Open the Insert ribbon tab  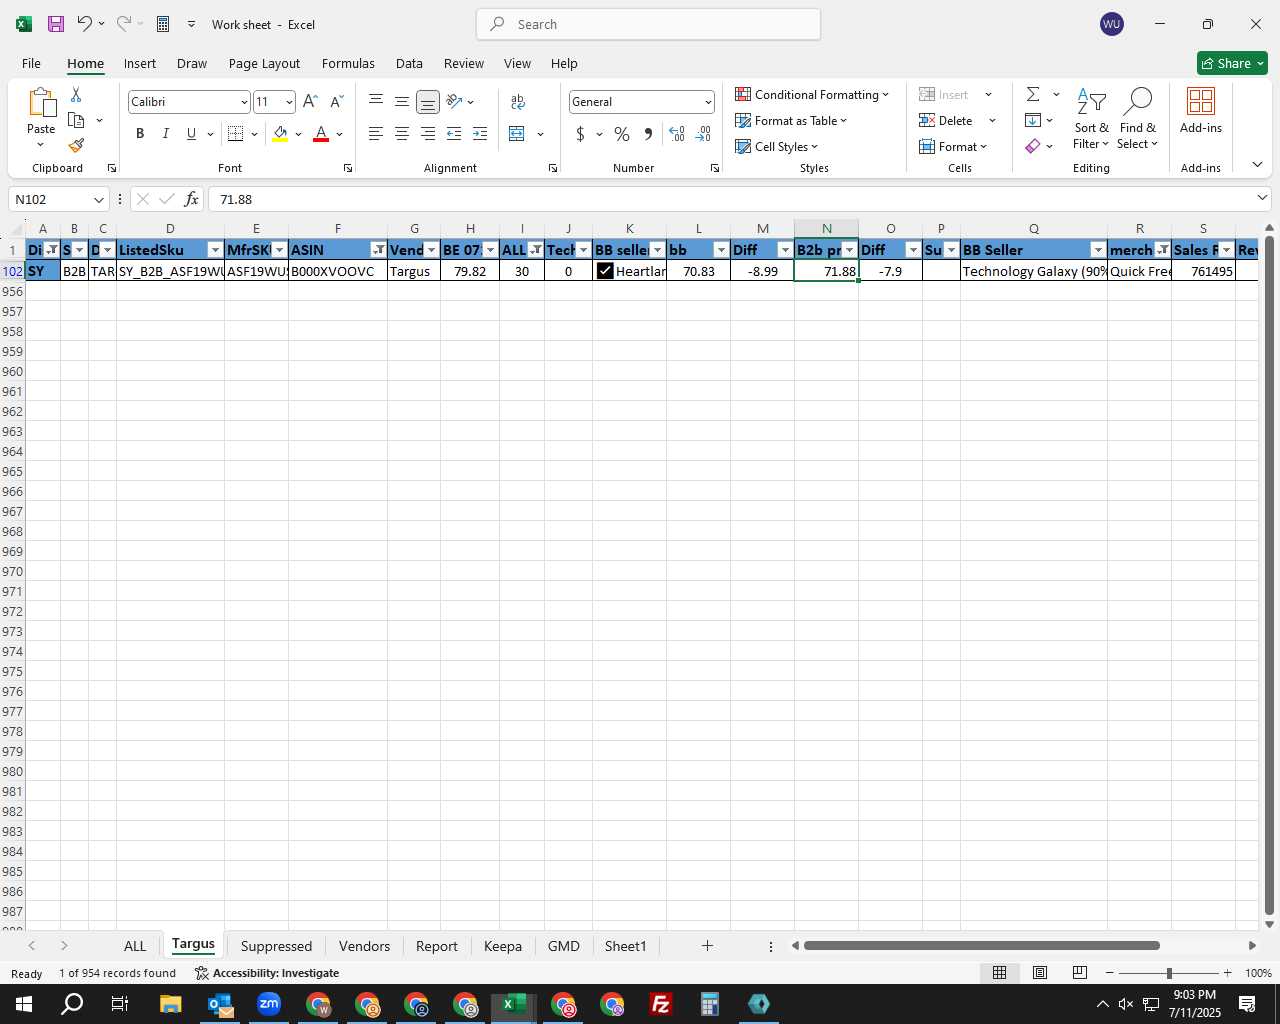tap(140, 63)
